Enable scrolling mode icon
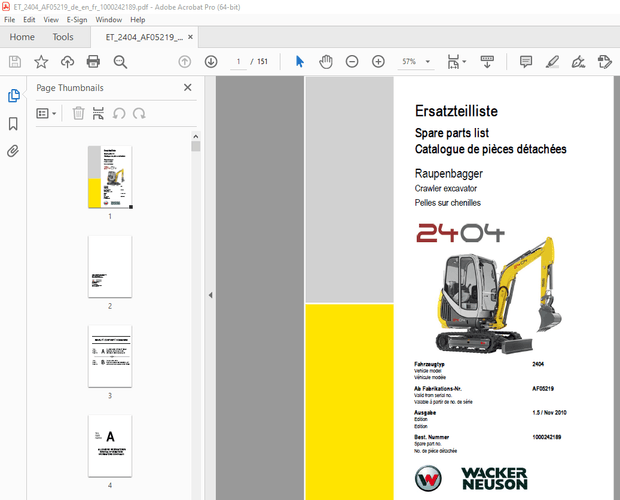 pos(487,62)
